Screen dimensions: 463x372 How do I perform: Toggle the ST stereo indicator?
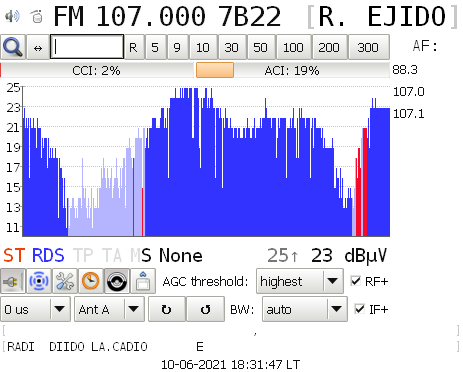click(x=14, y=255)
